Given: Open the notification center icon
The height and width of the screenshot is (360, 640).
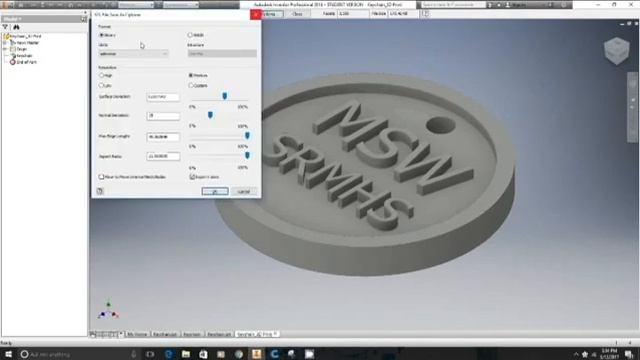Looking at the screenshot, I should [629, 354].
